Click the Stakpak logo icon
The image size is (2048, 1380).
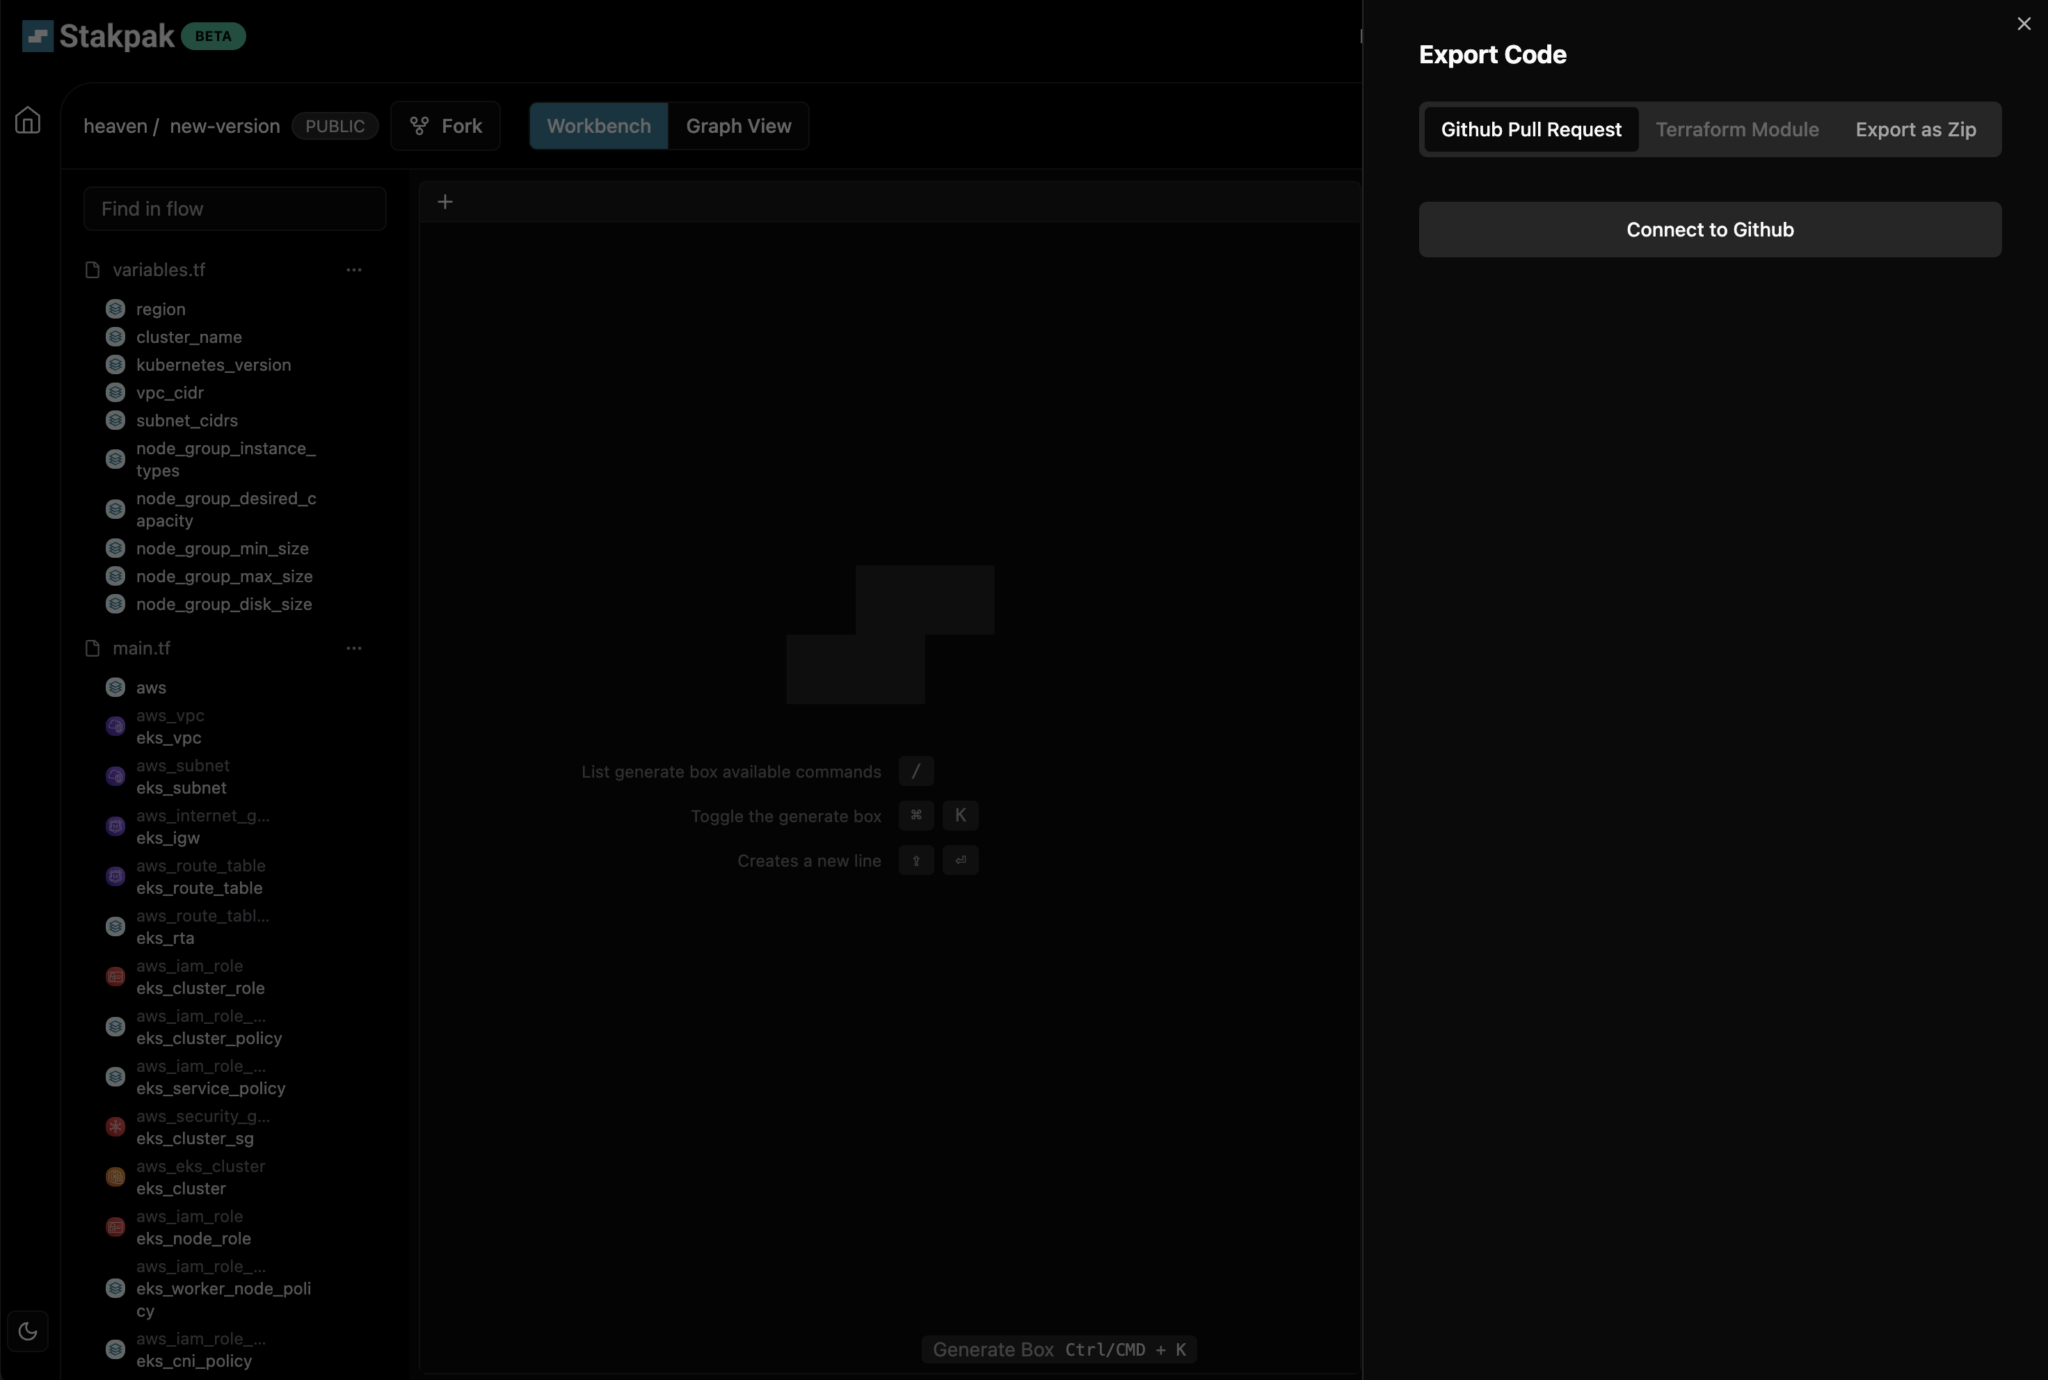click(38, 37)
